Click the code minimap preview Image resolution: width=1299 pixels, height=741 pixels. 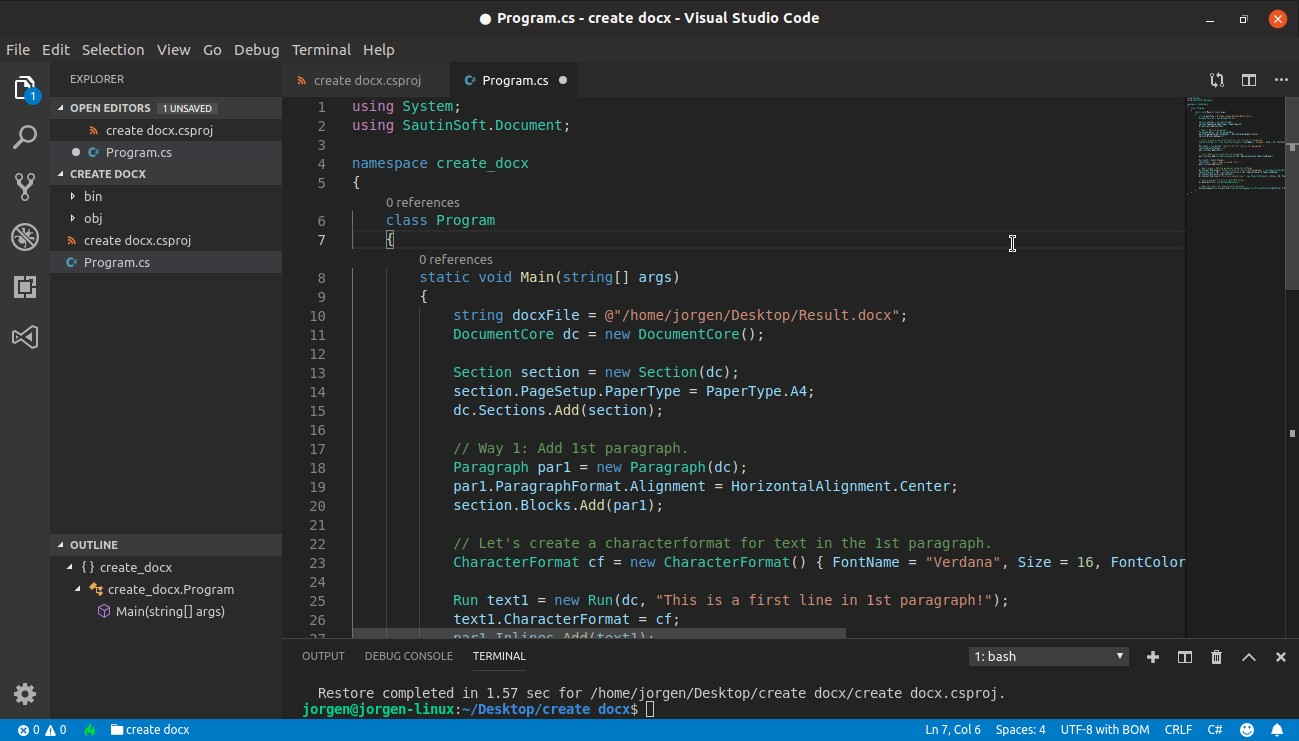click(x=1234, y=145)
